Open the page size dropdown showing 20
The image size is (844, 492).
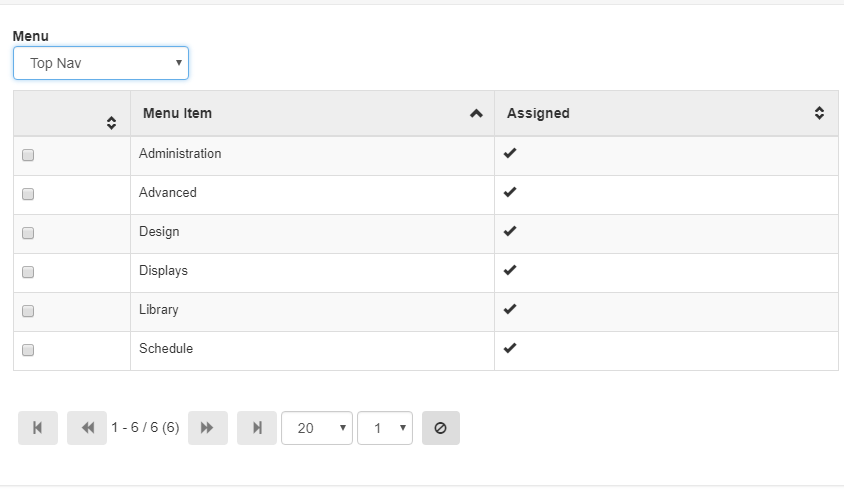(x=316, y=428)
